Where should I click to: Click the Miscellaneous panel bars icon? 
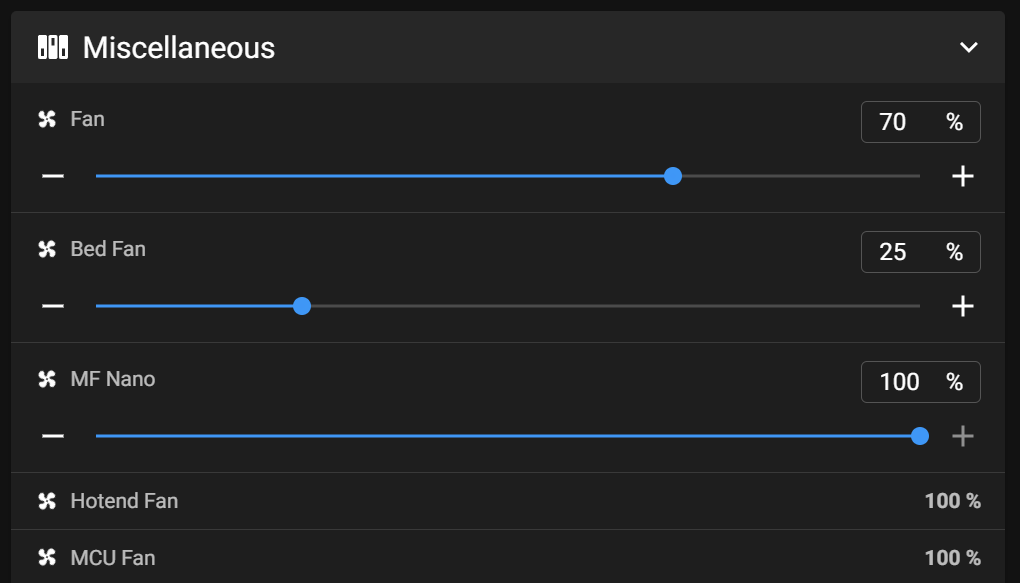pos(53,47)
